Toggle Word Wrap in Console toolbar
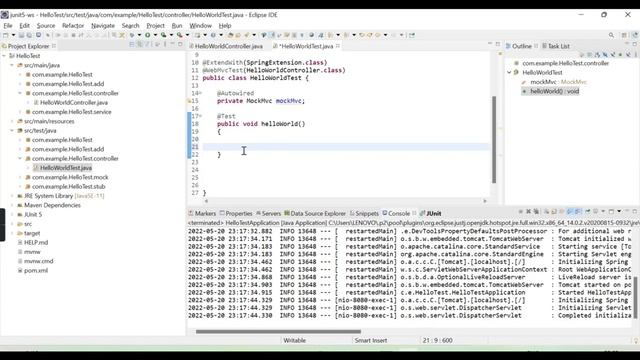 (x=562, y=211)
